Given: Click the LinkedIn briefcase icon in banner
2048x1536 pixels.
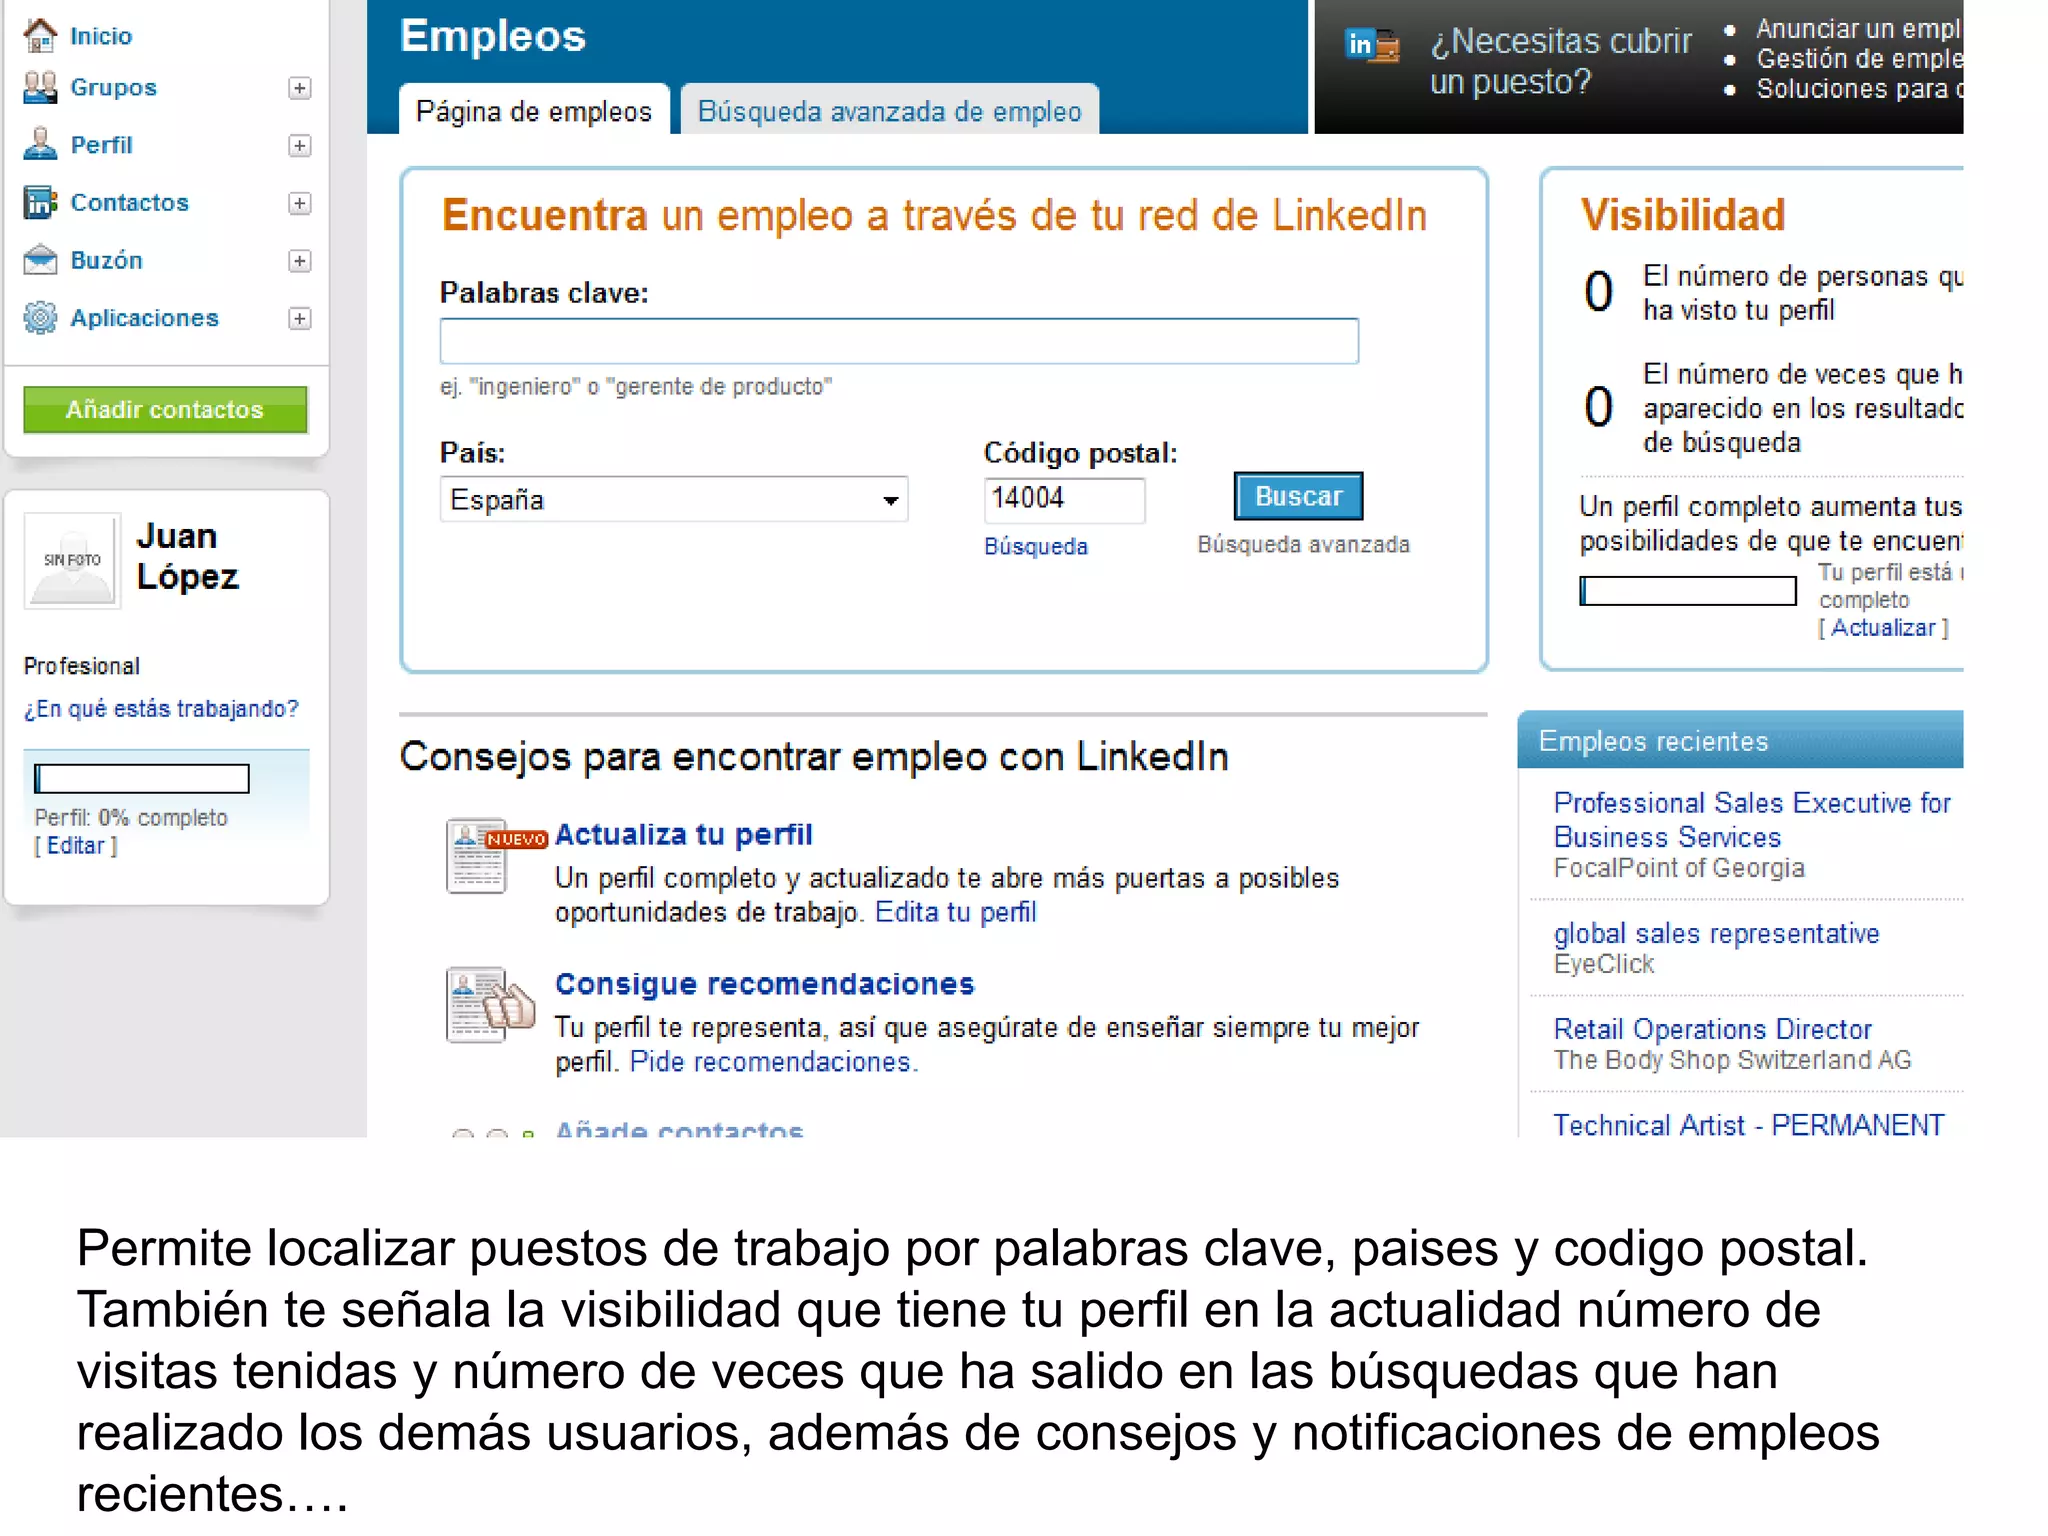Looking at the screenshot, I should point(1373,45).
